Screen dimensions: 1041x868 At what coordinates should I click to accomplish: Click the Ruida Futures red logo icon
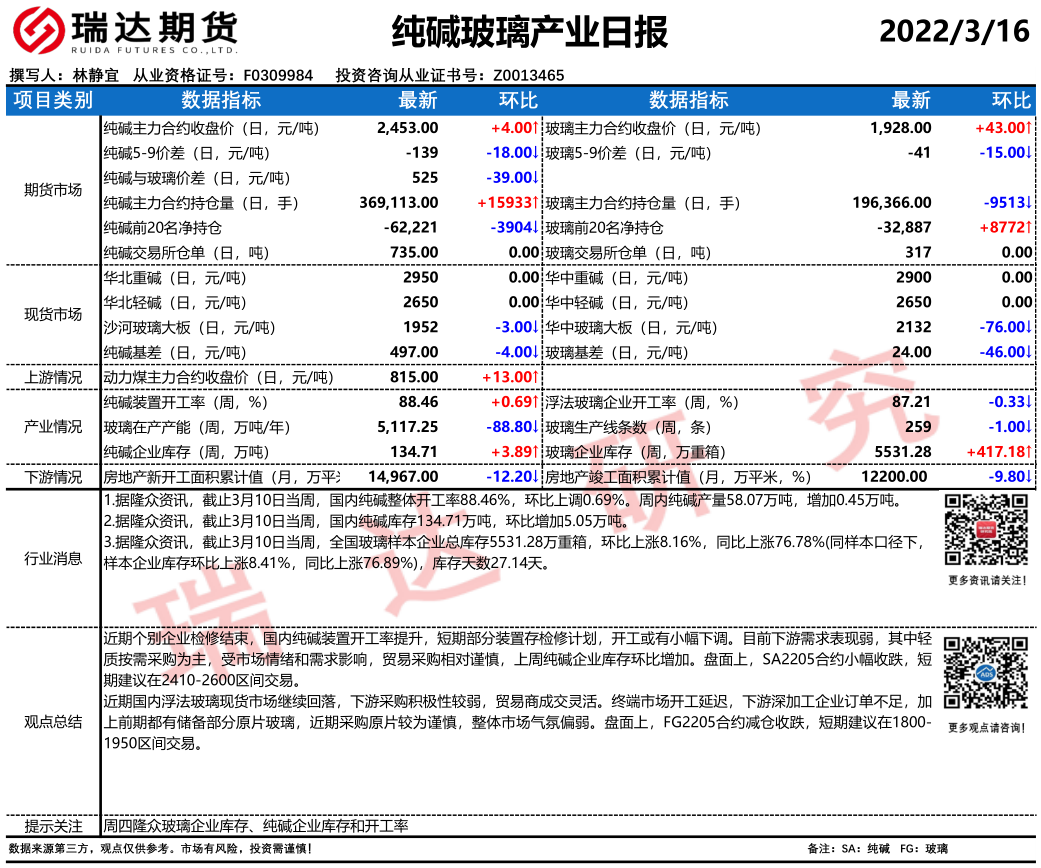pyautogui.click(x=41, y=32)
